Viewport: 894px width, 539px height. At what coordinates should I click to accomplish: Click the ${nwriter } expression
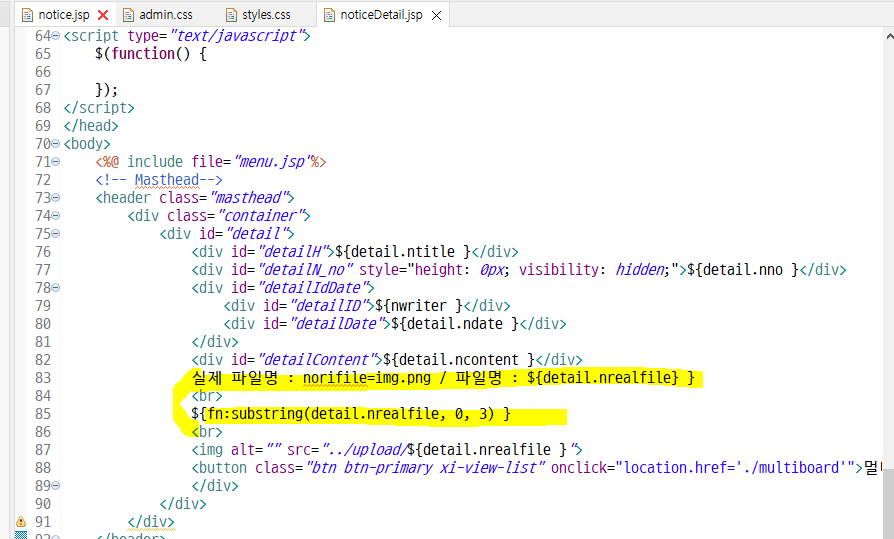pyautogui.click(x=418, y=306)
